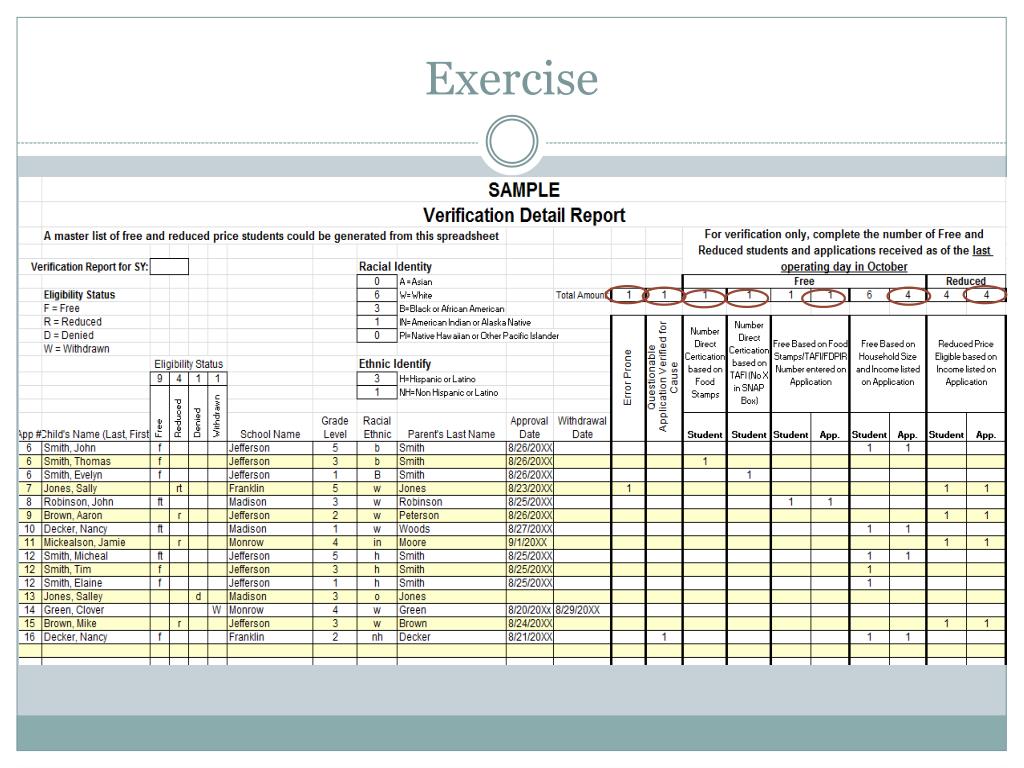Select the "8/27/20XX" approval date cell
The width and height of the screenshot is (1024, 768).
tap(530, 529)
